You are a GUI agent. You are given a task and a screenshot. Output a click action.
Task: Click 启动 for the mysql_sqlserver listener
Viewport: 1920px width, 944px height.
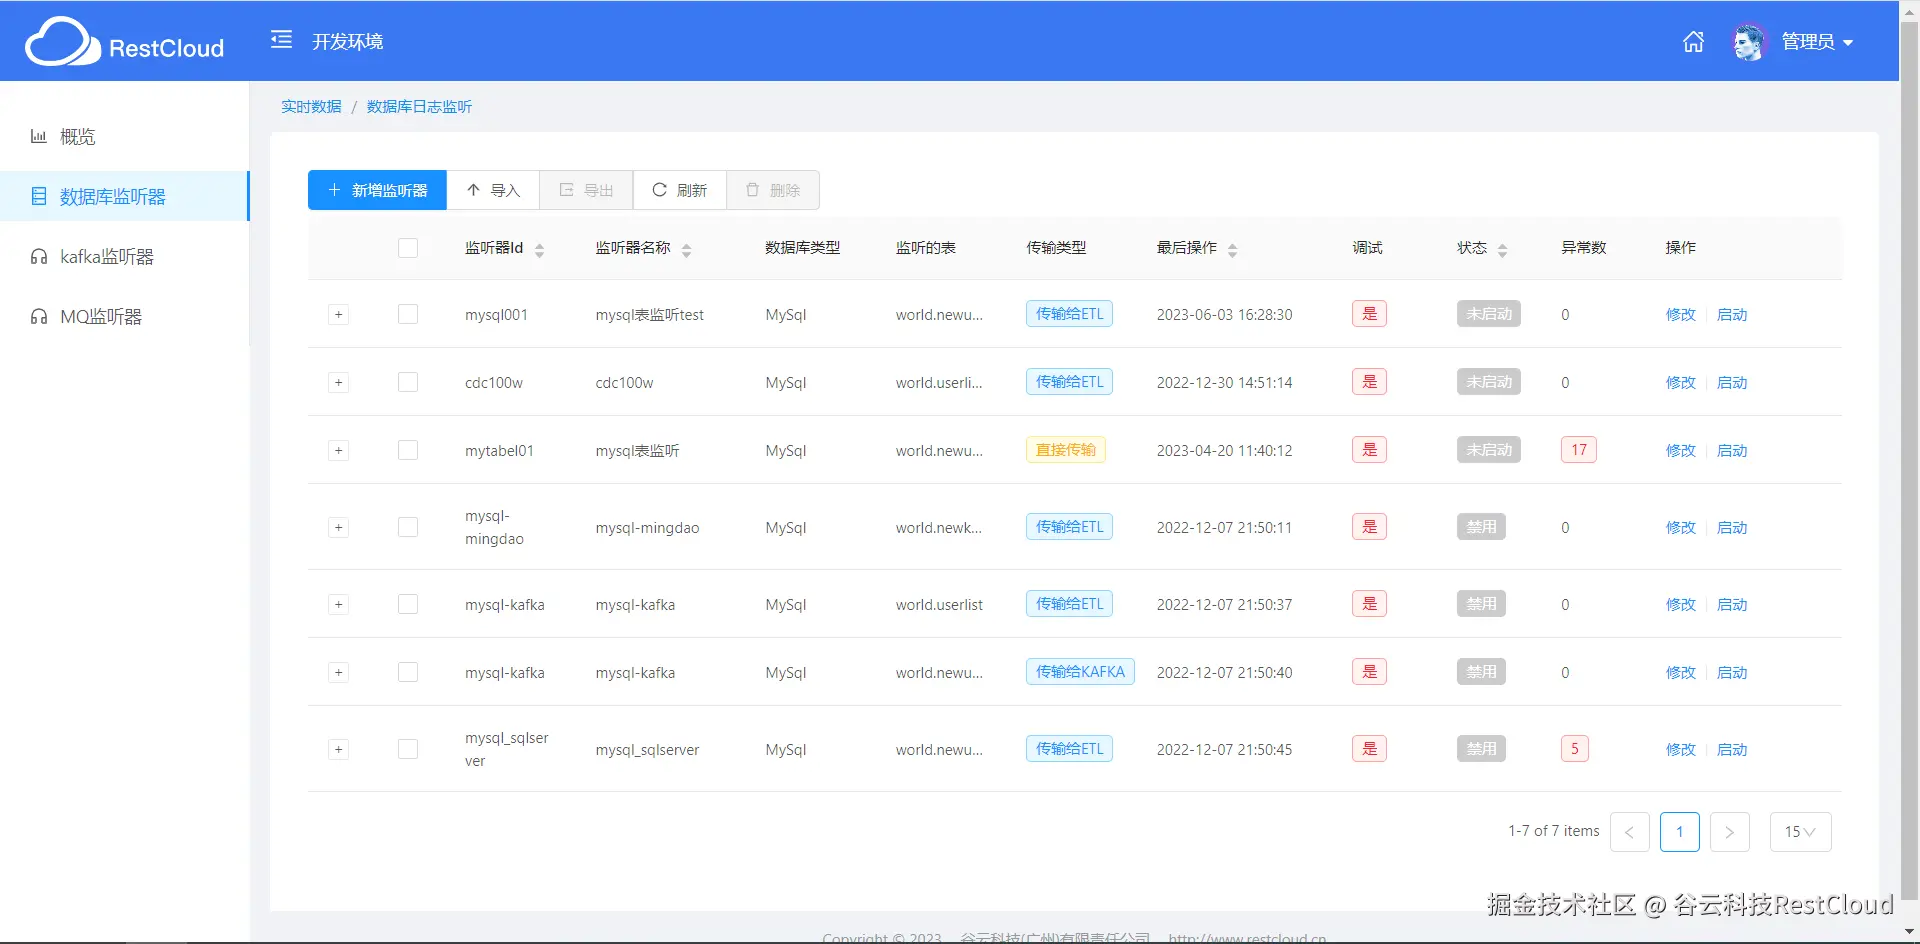[1732, 750]
